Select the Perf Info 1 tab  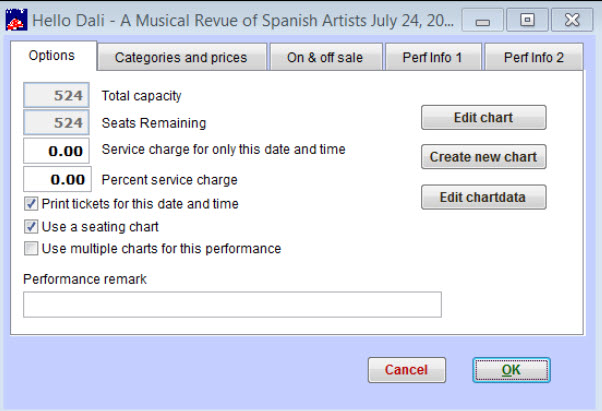point(432,58)
